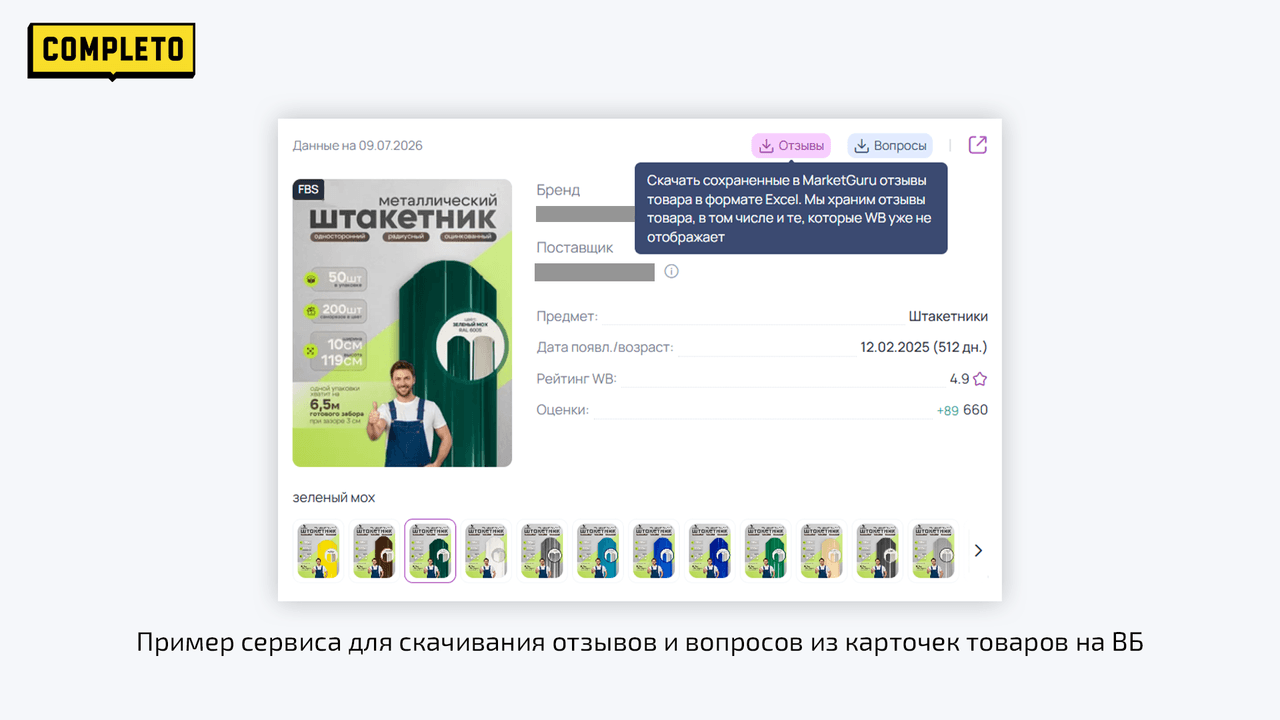Click the Completo logo
This screenshot has width=1280, height=720.
(x=111, y=50)
